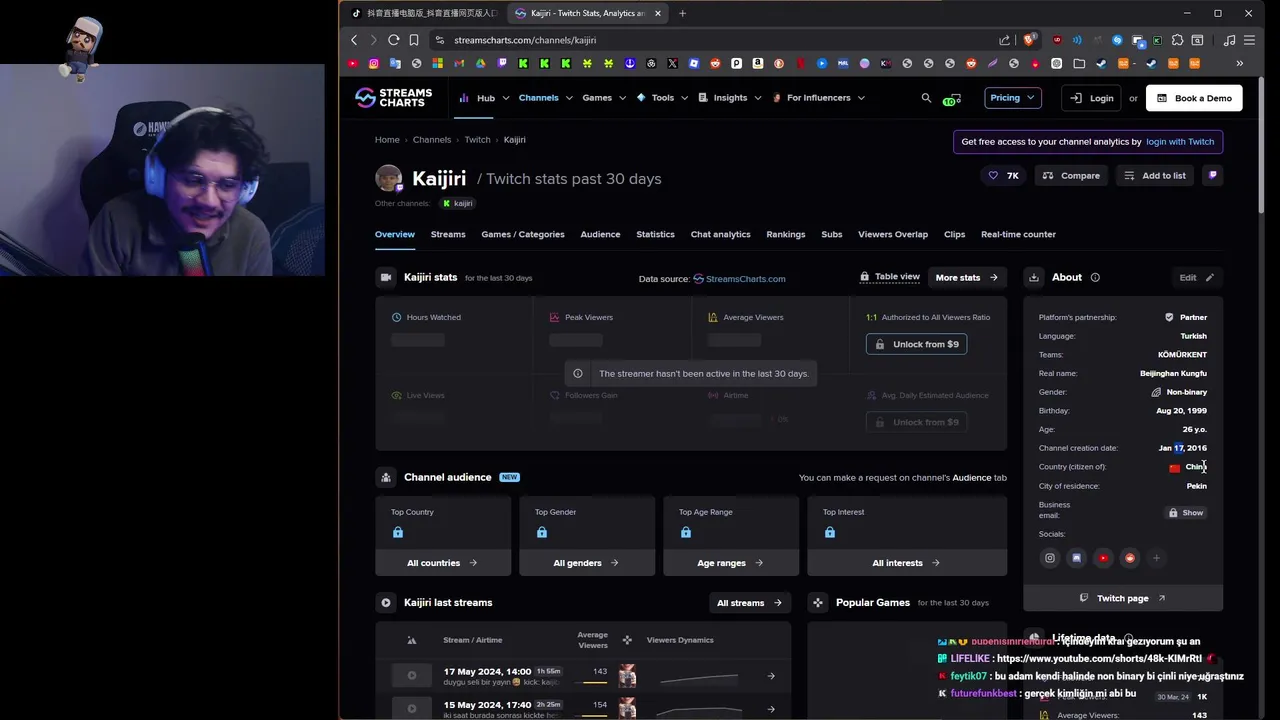1280x720 pixels.
Task: Click the info icon next to About
Action: (x=1095, y=277)
